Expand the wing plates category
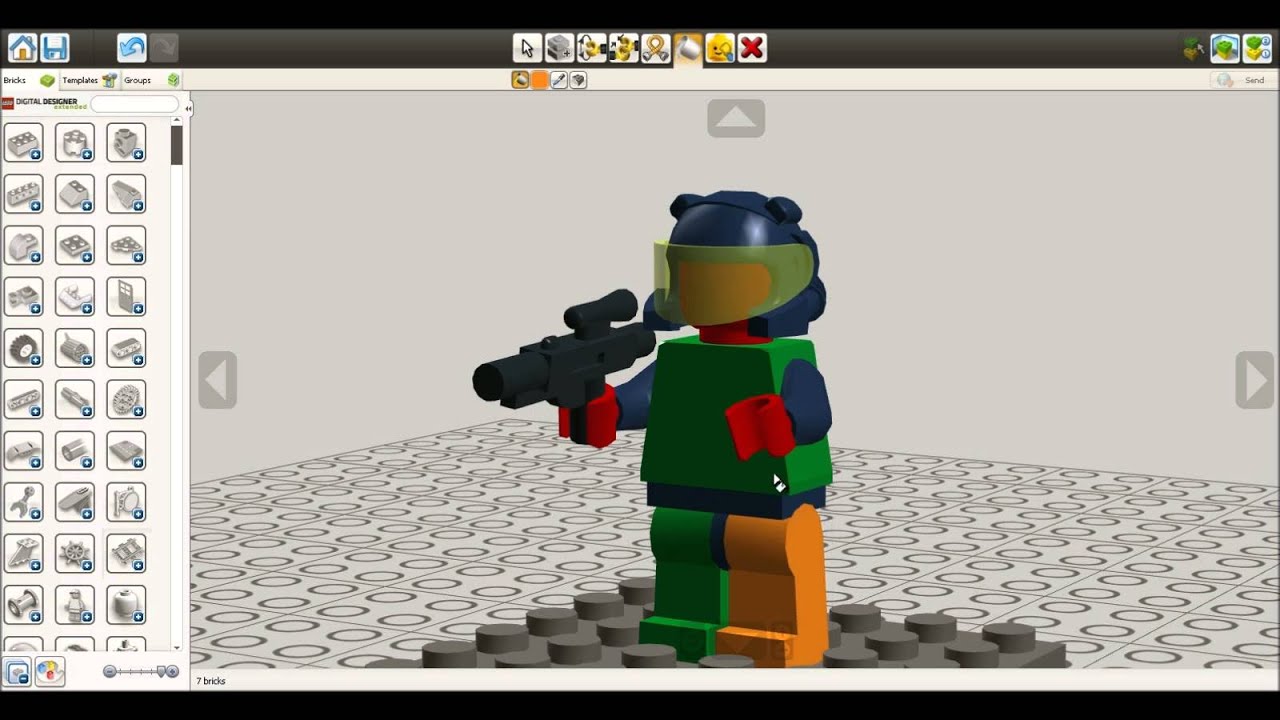 23,554
